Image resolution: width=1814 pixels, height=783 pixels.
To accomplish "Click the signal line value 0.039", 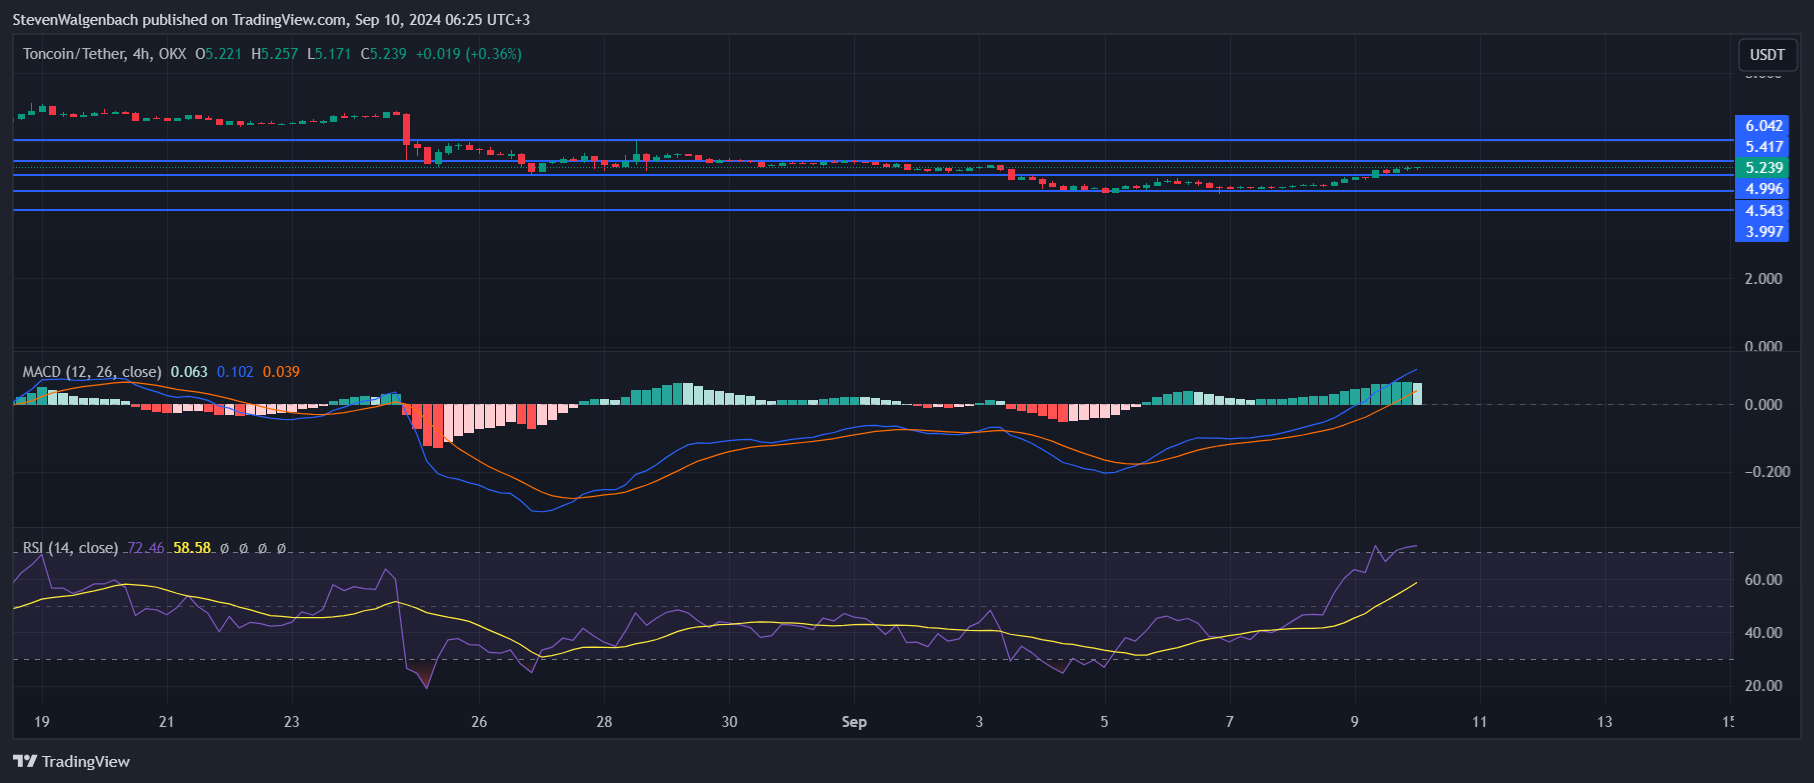I will 281,372.
